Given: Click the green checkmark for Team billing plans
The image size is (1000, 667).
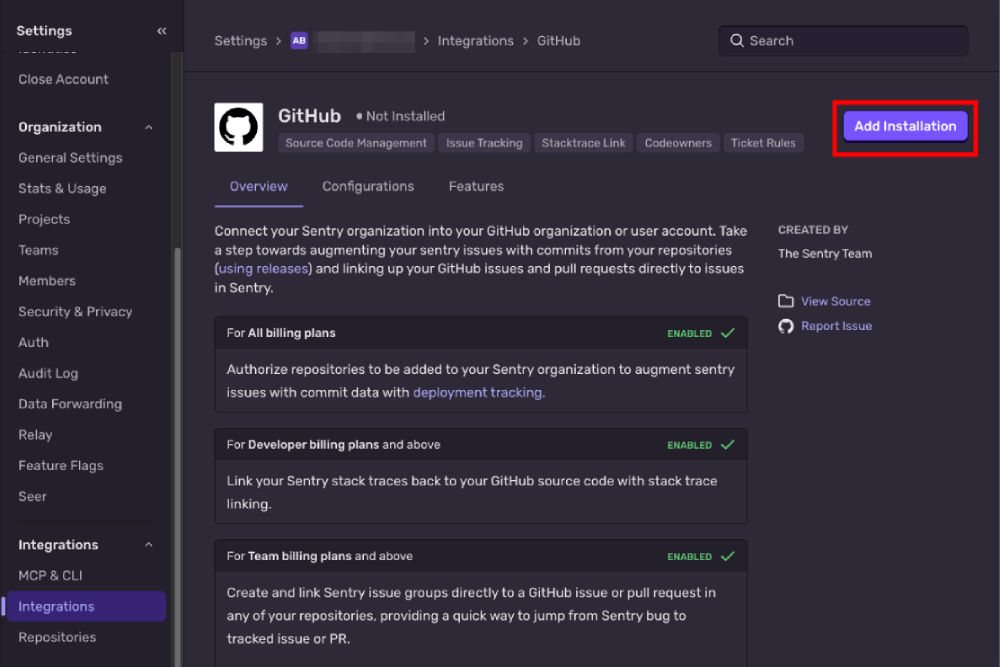Looking at the screenshot, I should point(728,556).
